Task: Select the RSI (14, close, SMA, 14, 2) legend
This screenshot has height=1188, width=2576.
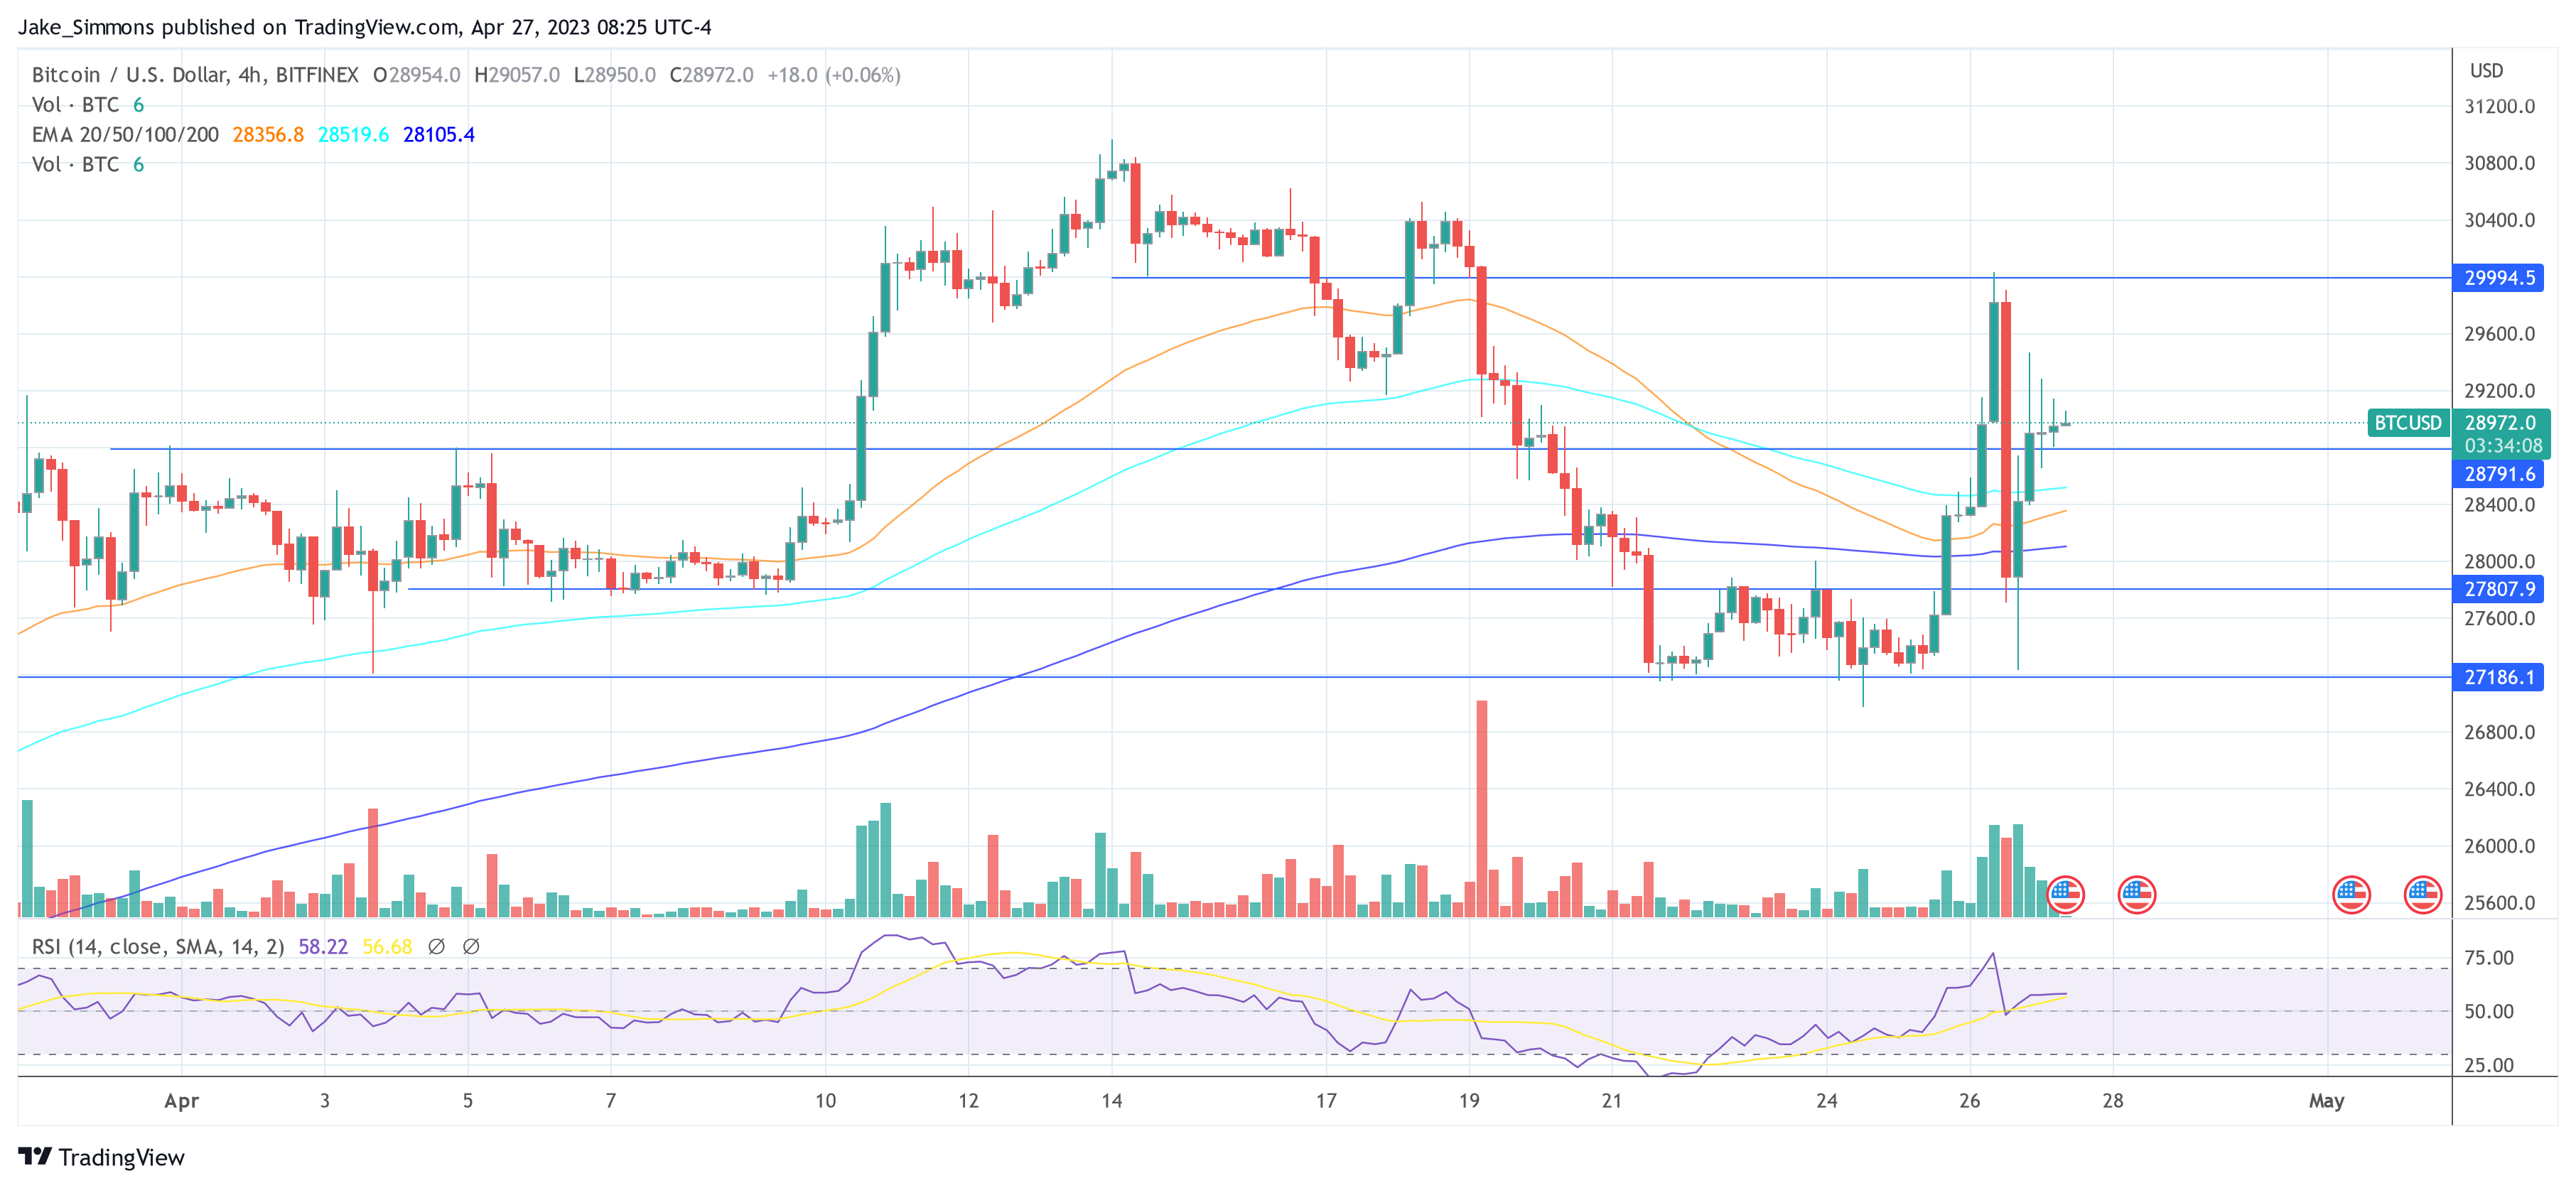Action: 158,946
